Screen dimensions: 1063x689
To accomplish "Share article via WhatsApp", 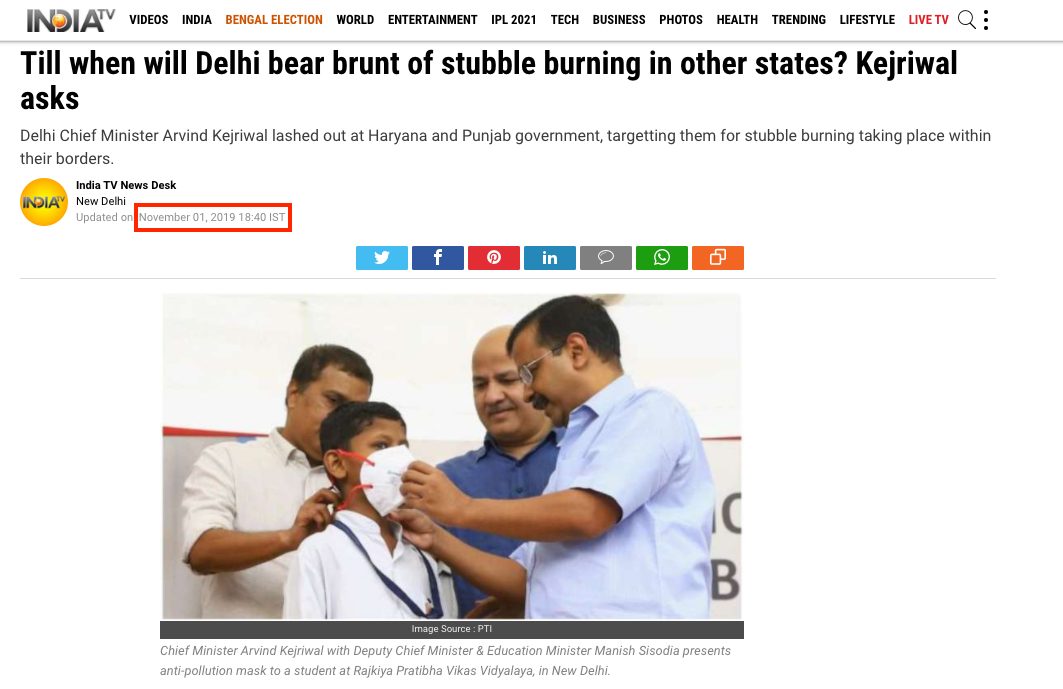I will (662, 258).
